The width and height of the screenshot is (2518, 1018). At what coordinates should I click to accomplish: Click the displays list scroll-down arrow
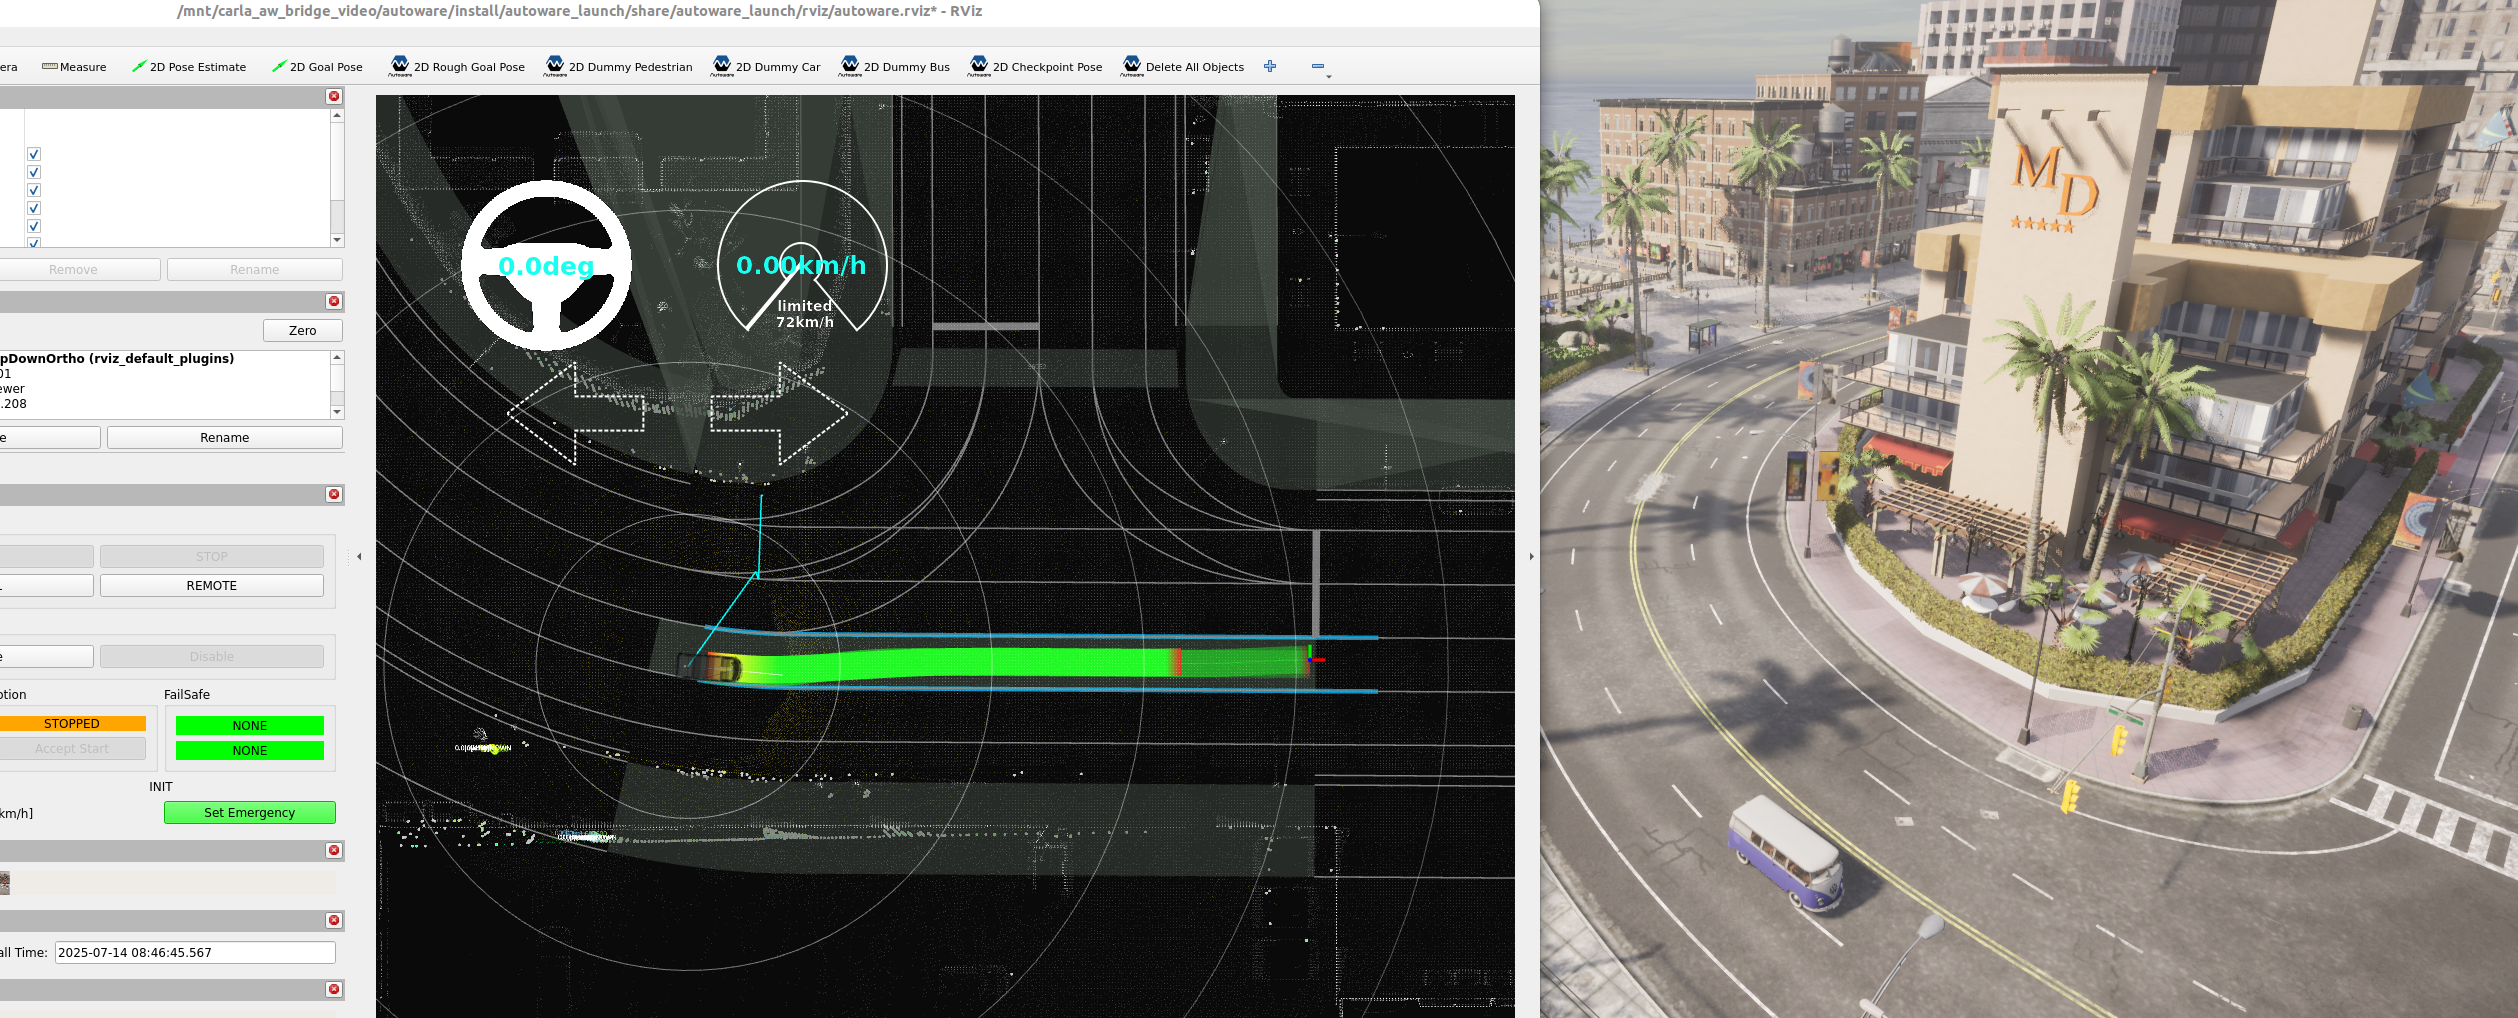pyautogui.click(x=337, y=240)
